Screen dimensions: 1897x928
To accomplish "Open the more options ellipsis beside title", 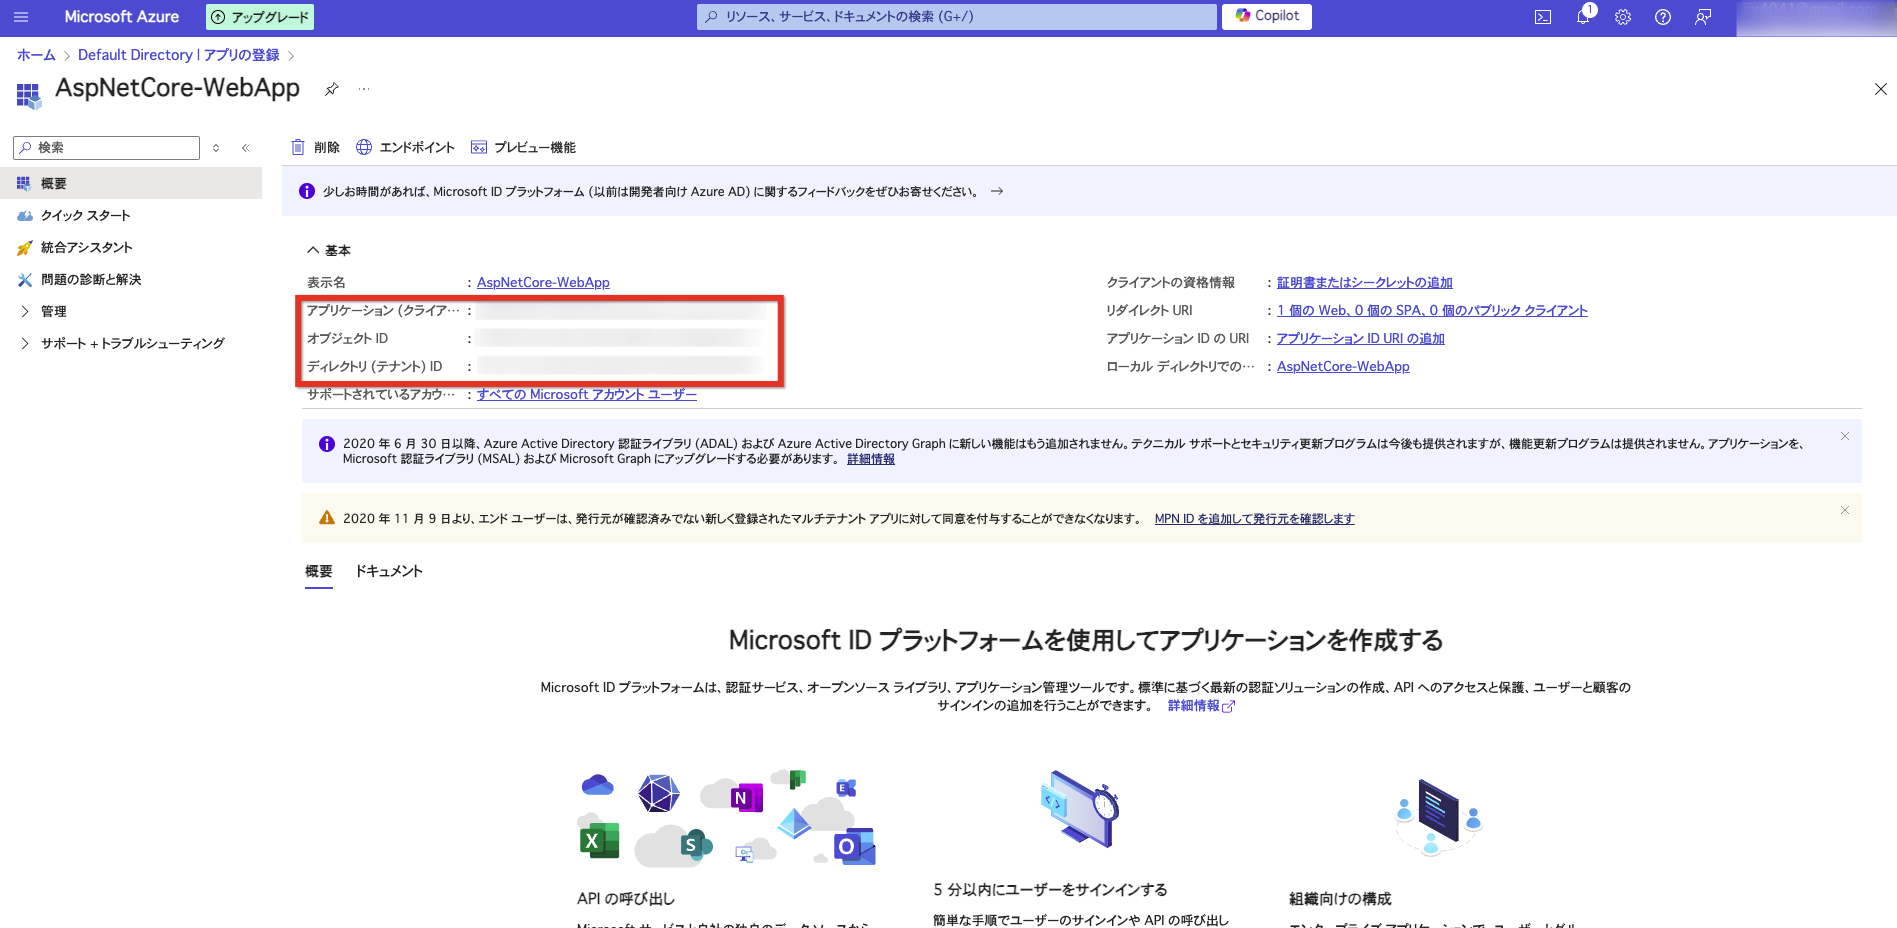I will click(364, 89).
